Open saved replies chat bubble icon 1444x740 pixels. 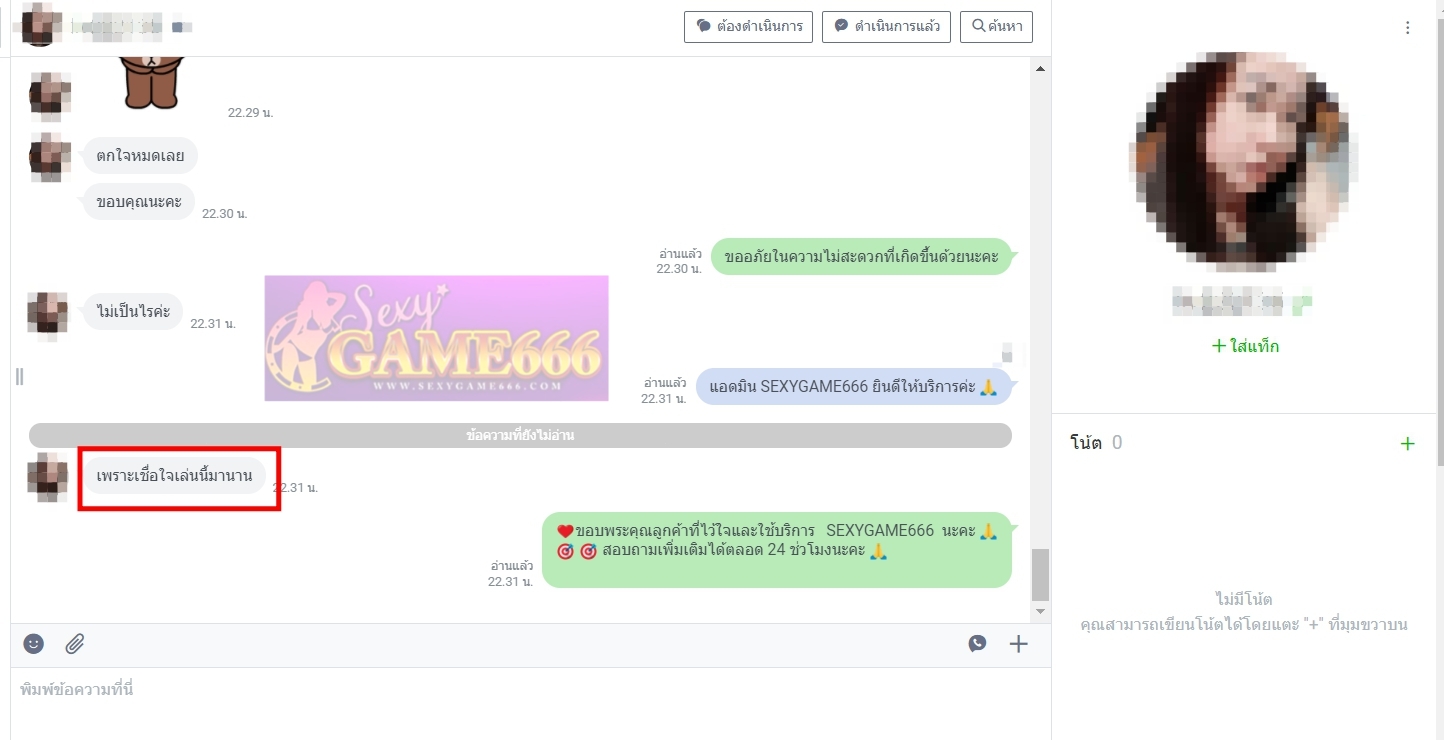(x=977, y=644)
